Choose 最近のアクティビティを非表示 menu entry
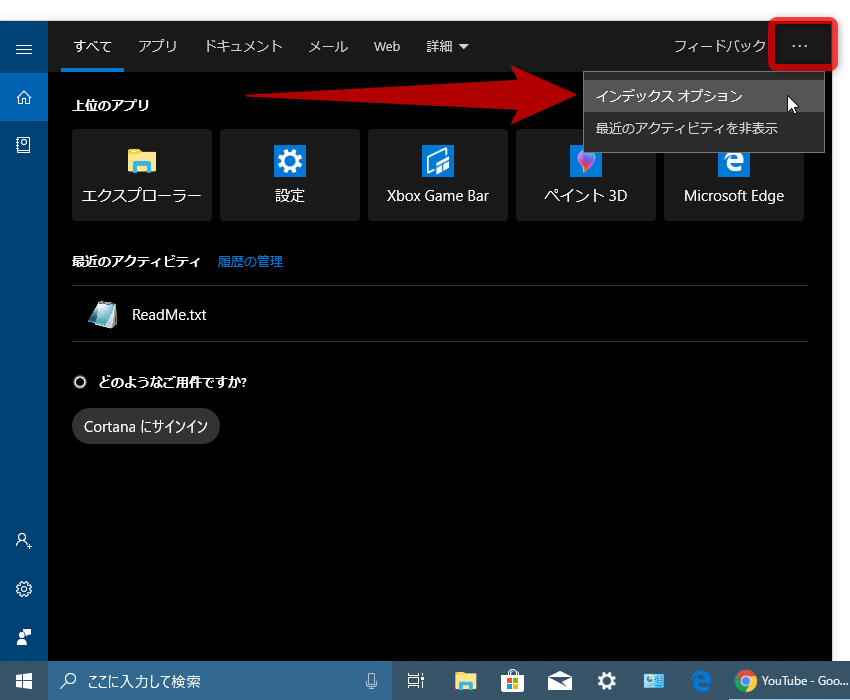This screenshot has height=700, width=850. point(704,129)
